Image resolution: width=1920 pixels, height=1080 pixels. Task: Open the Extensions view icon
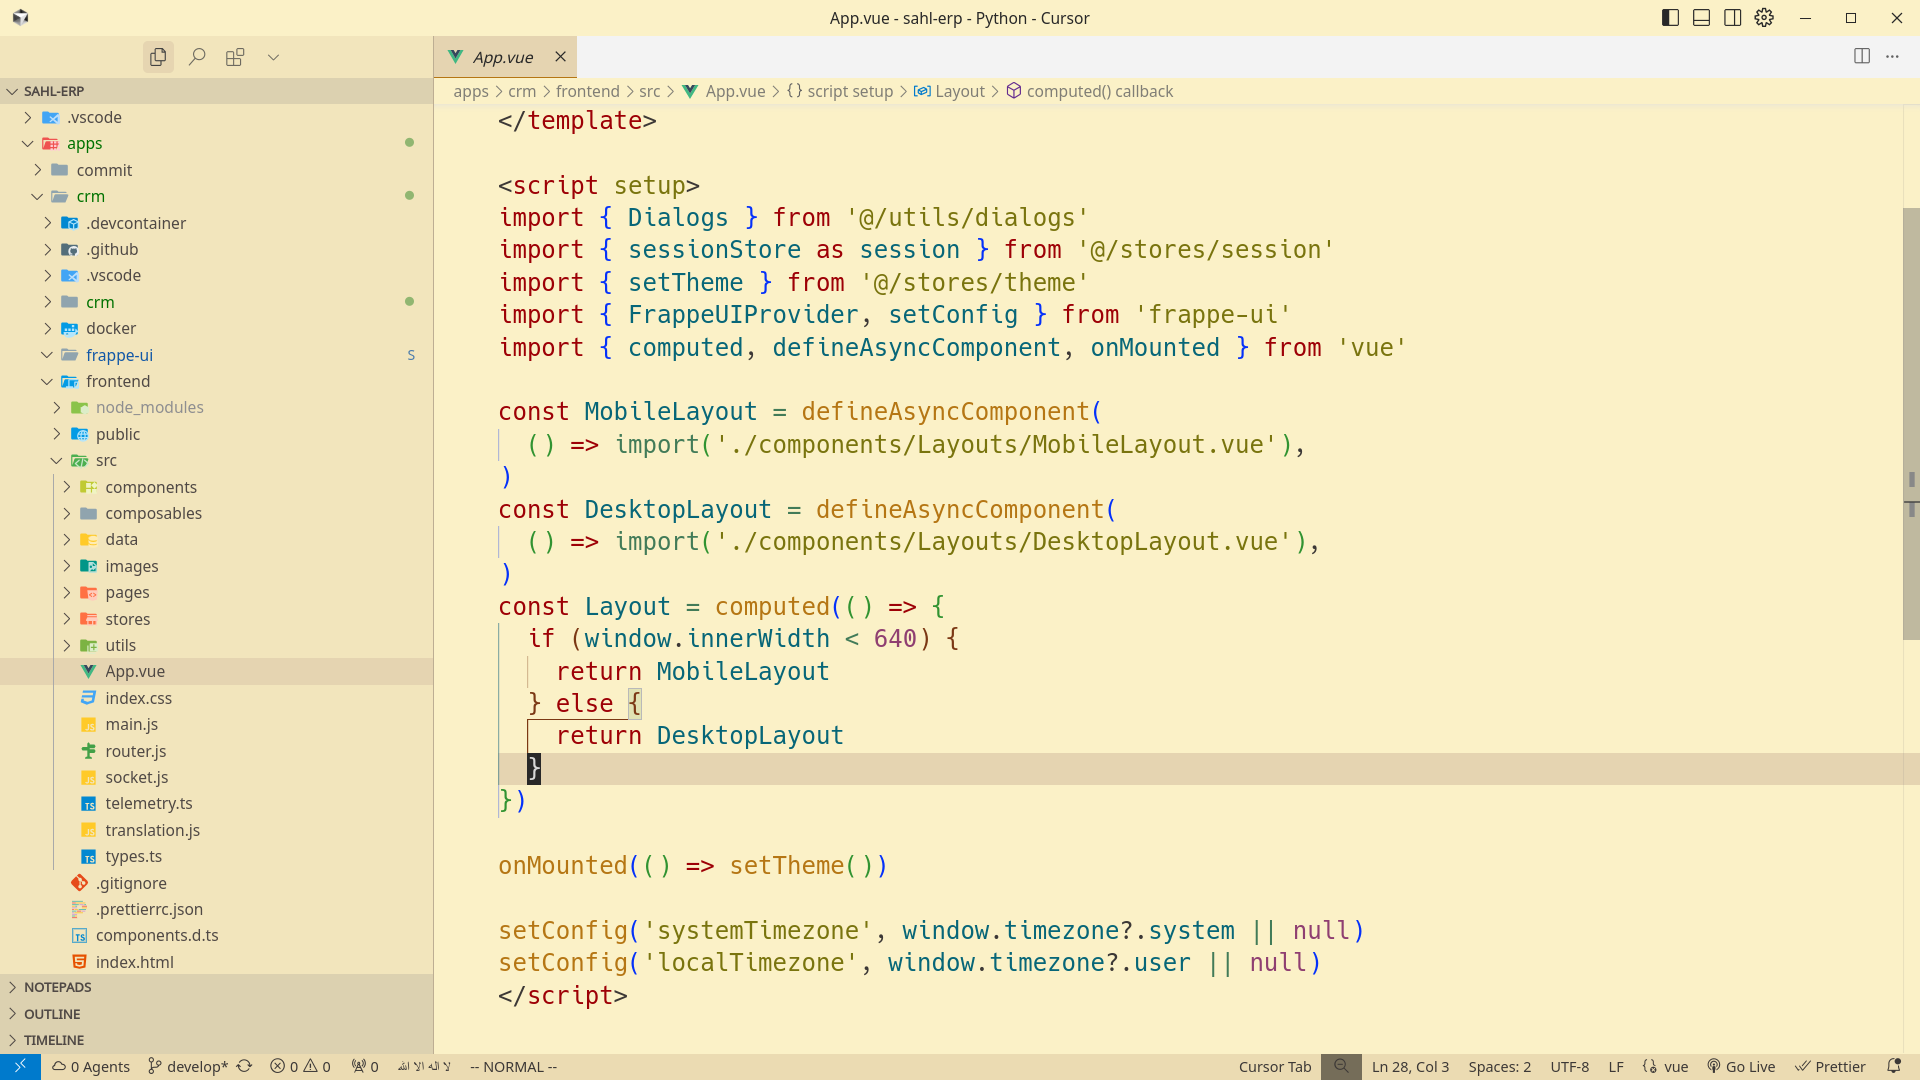click(x=235, y=57)
